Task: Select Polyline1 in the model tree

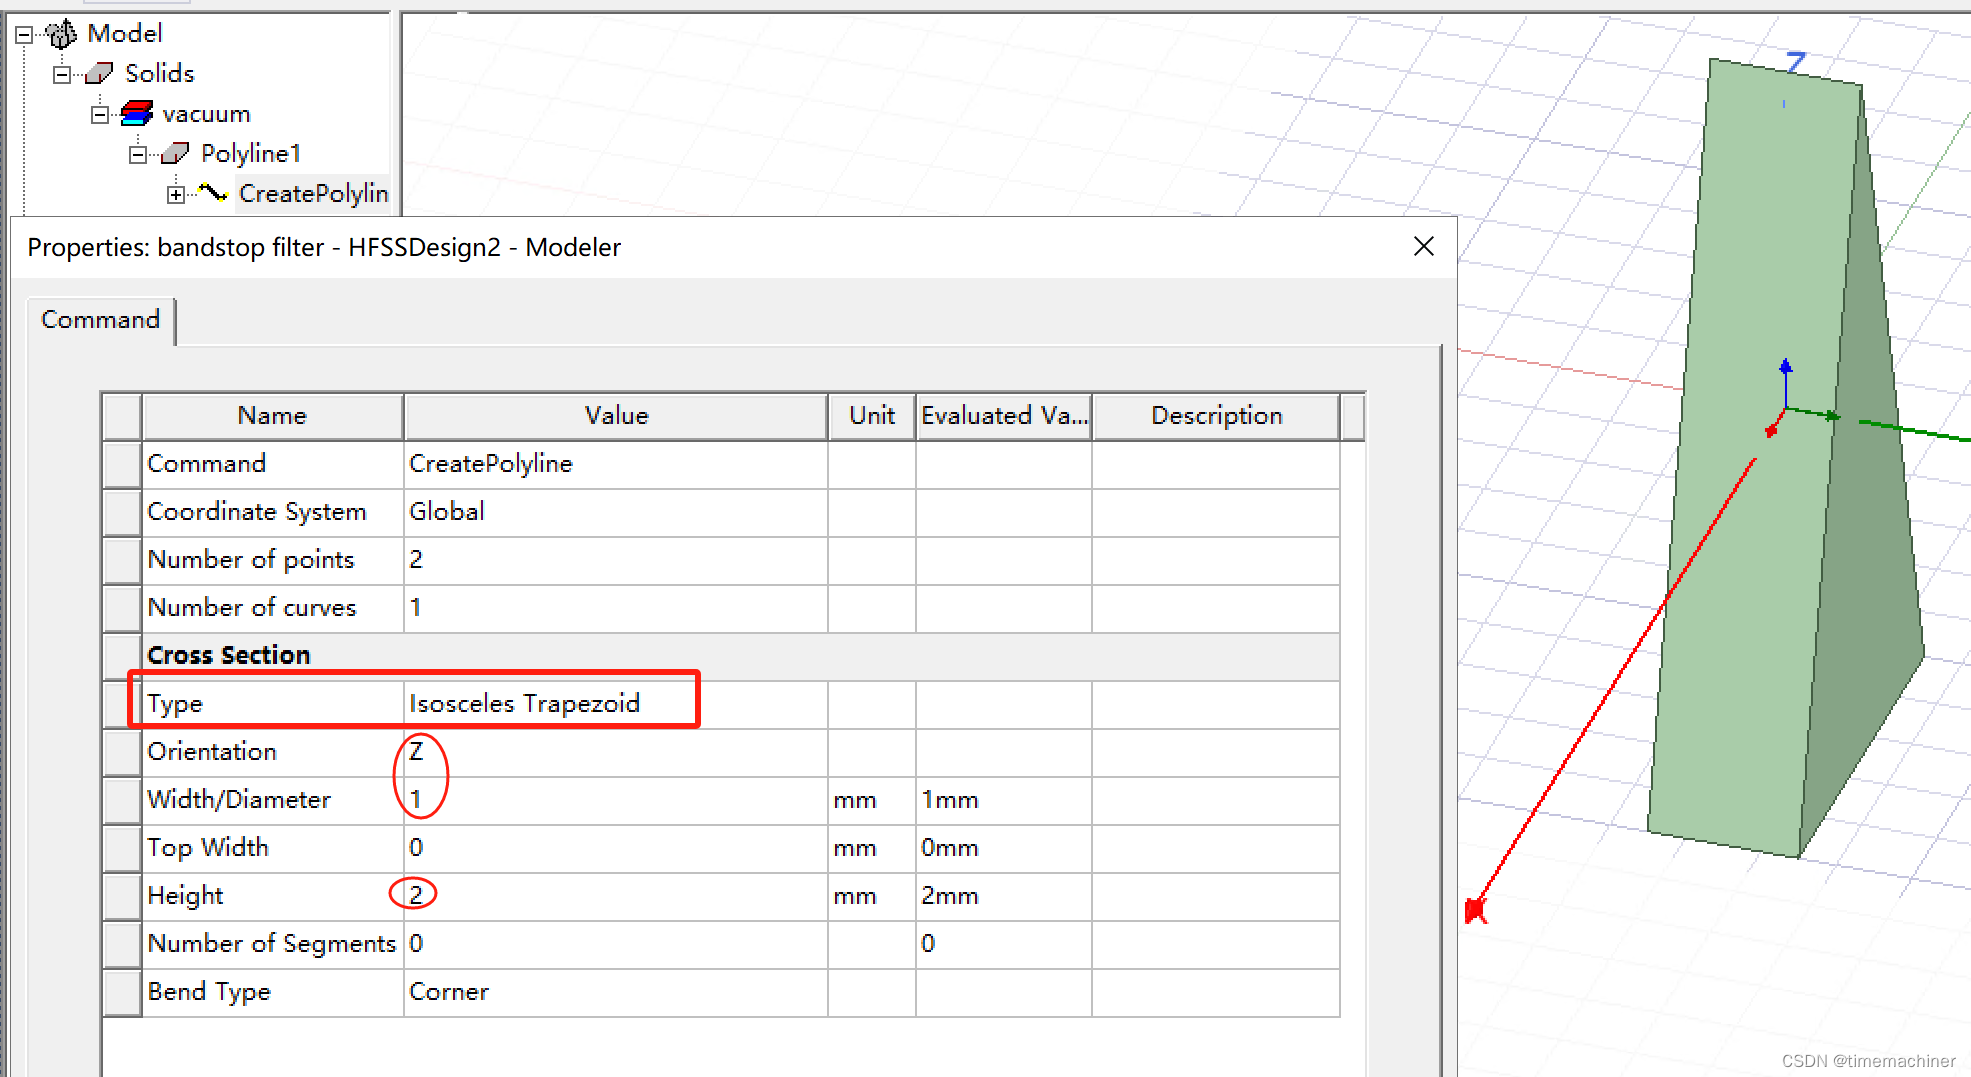Action: tap(251, 152)
